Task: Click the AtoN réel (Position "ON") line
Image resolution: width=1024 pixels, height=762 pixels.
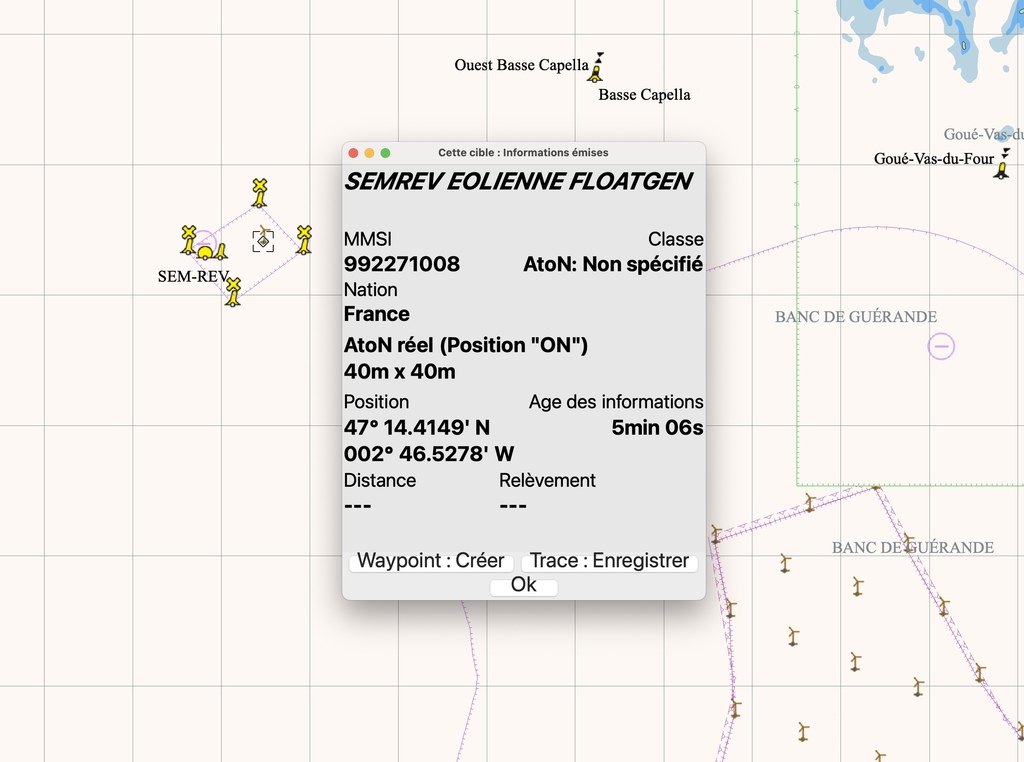Action: click(466, 345)
